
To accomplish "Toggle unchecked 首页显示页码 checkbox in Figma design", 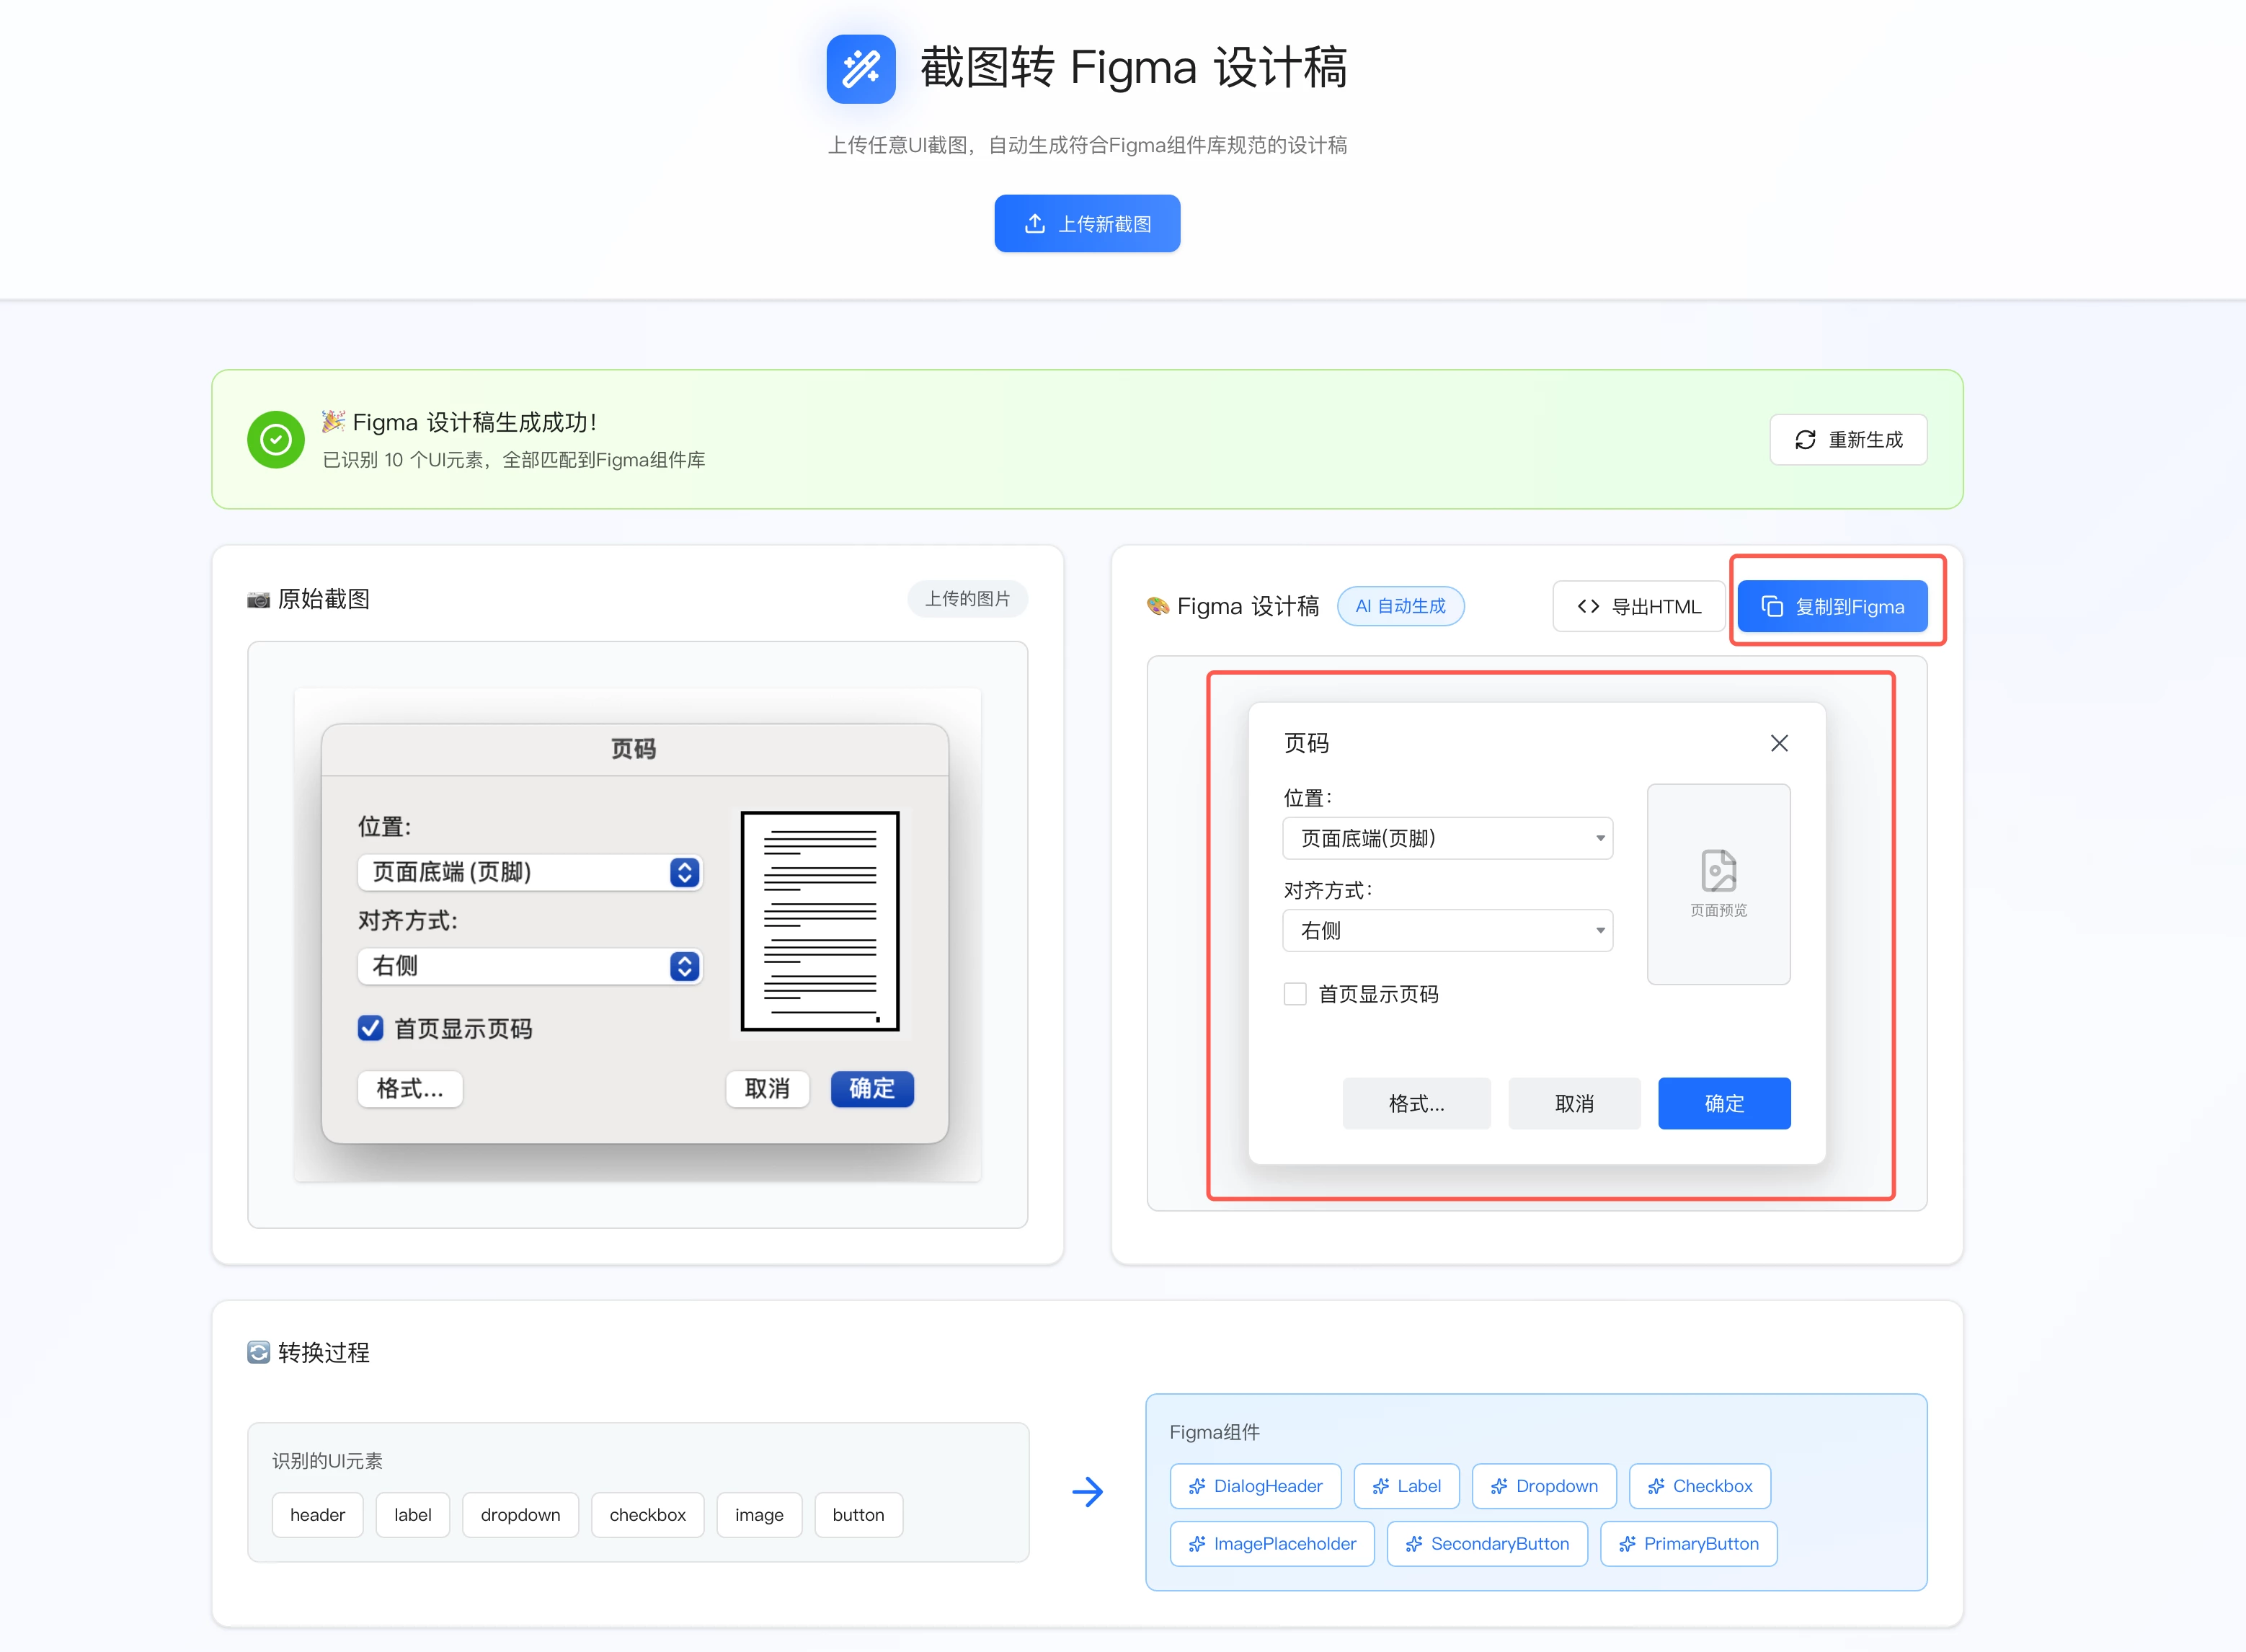I will pyautogui.click(x=1295, y=993).
